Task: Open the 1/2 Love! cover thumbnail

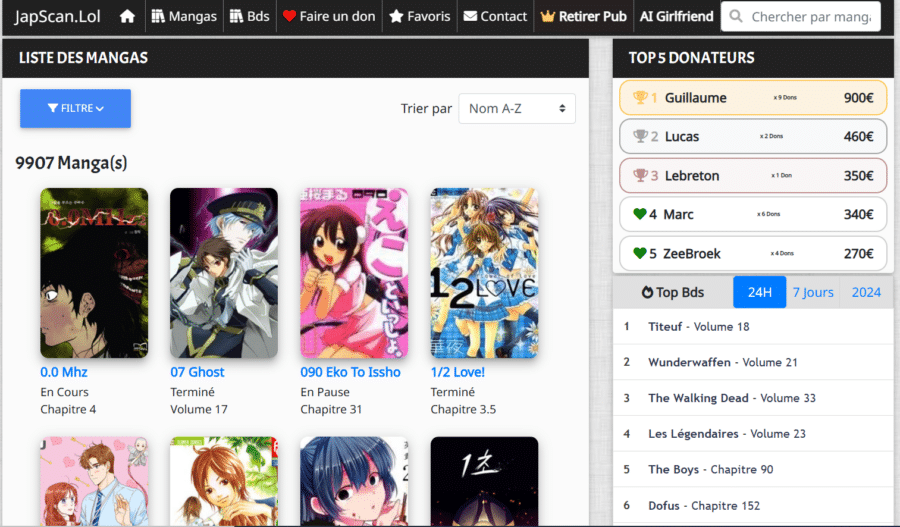Action: (x=484, y=273)
